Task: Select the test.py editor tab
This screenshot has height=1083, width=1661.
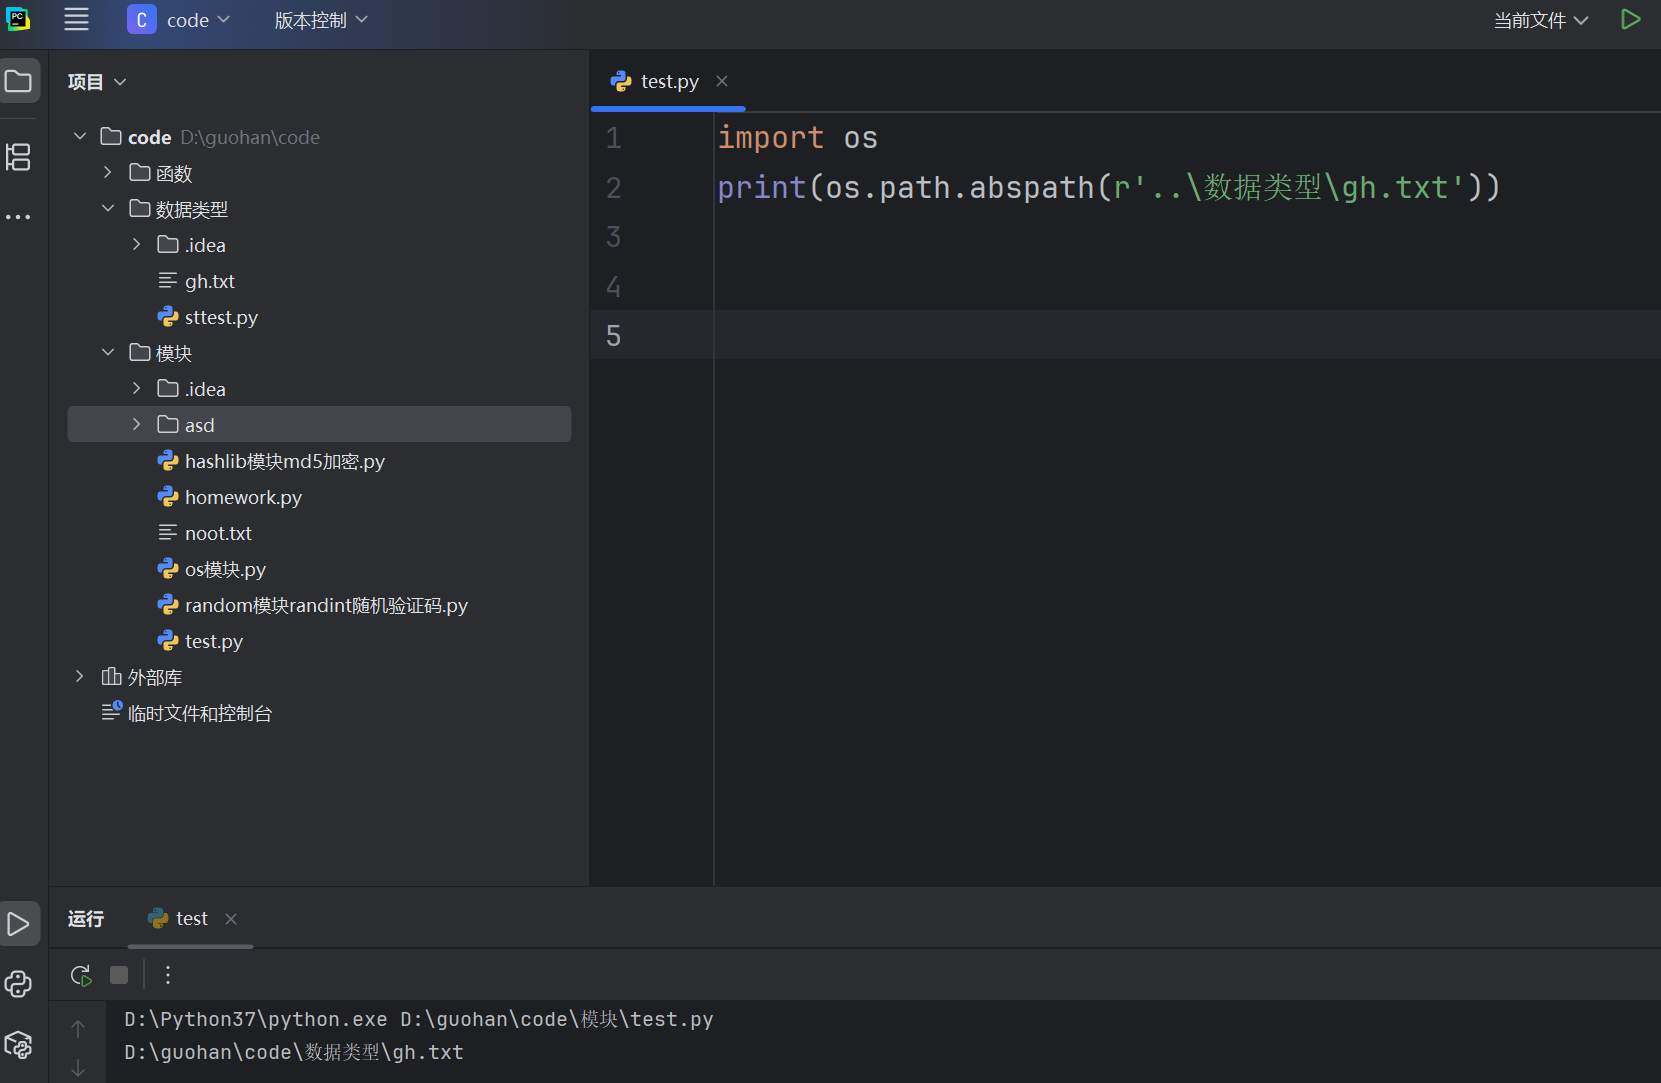Action: 668,82
